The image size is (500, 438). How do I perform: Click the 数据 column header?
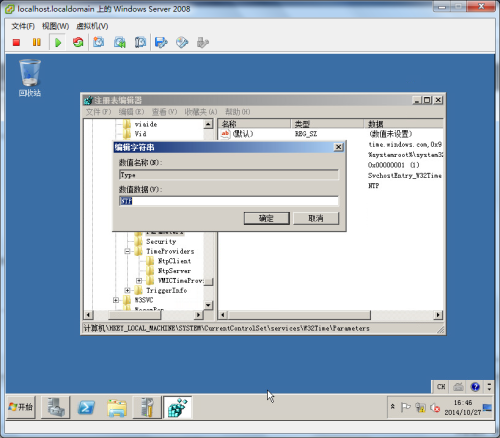(403, 124)
